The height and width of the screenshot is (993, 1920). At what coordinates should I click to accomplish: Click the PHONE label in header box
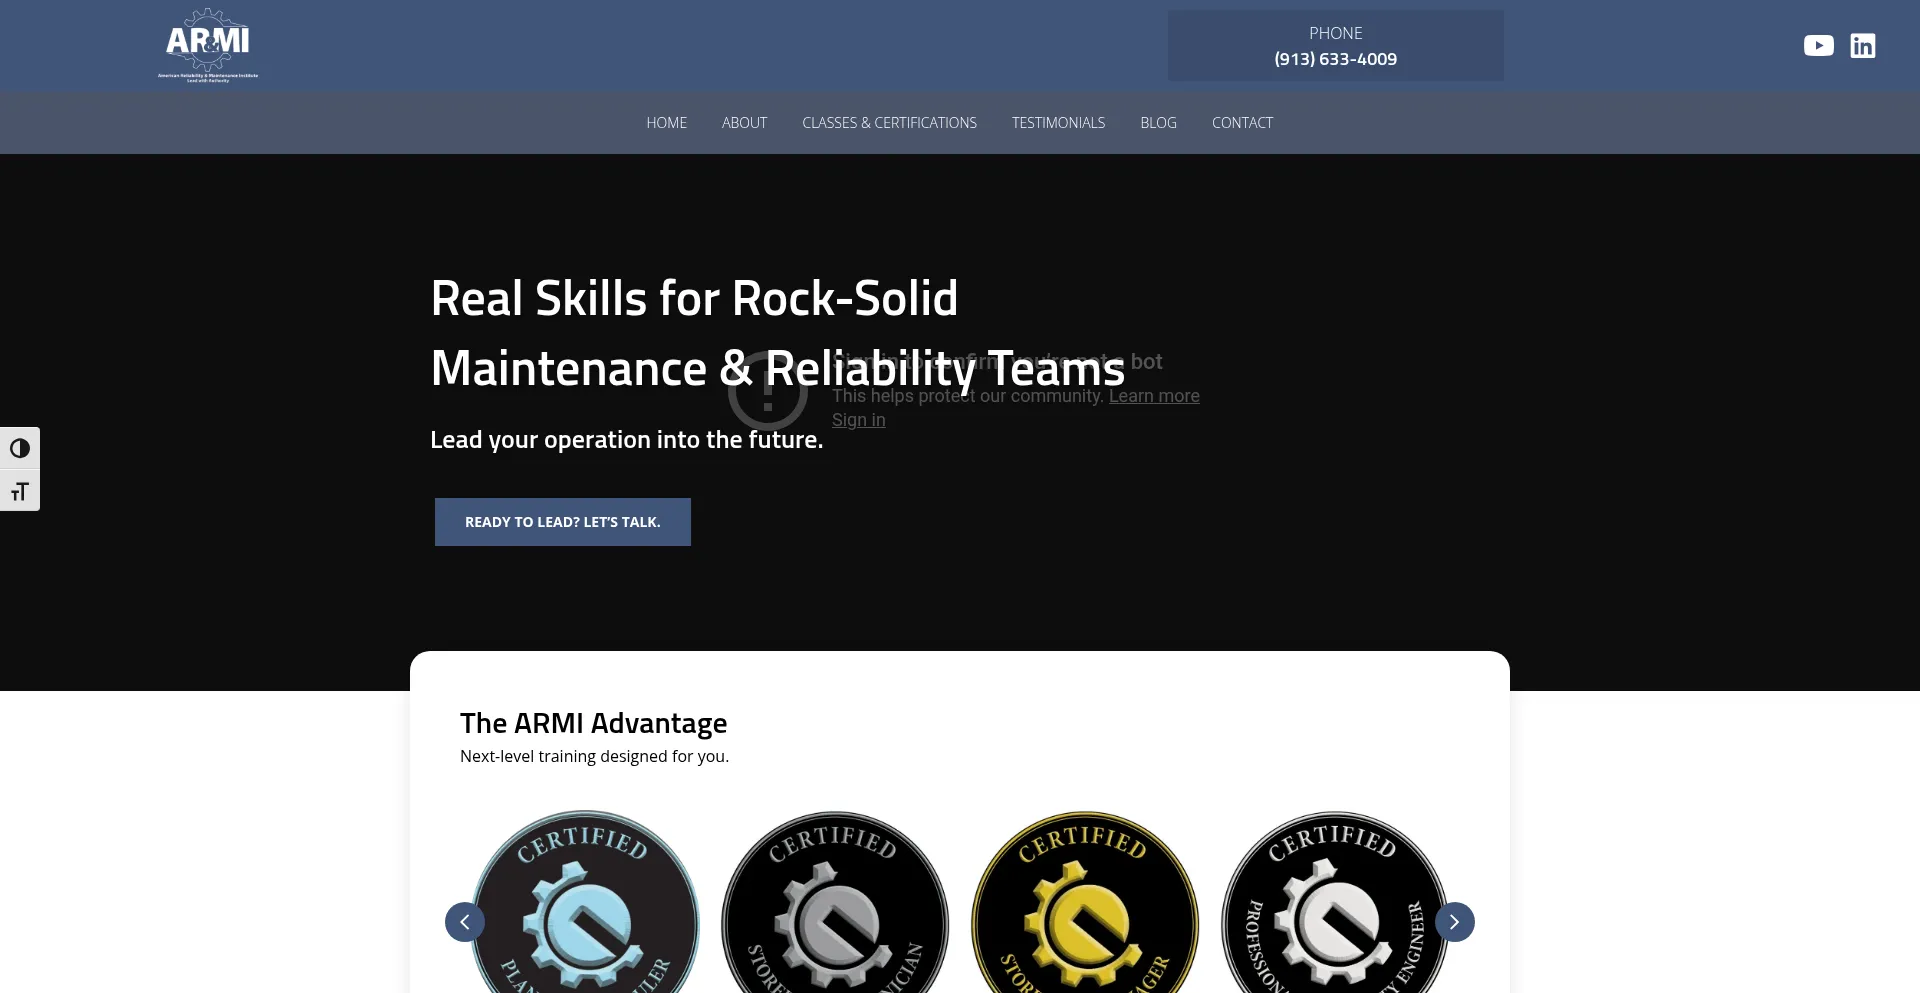click(x=1335, y=33)
